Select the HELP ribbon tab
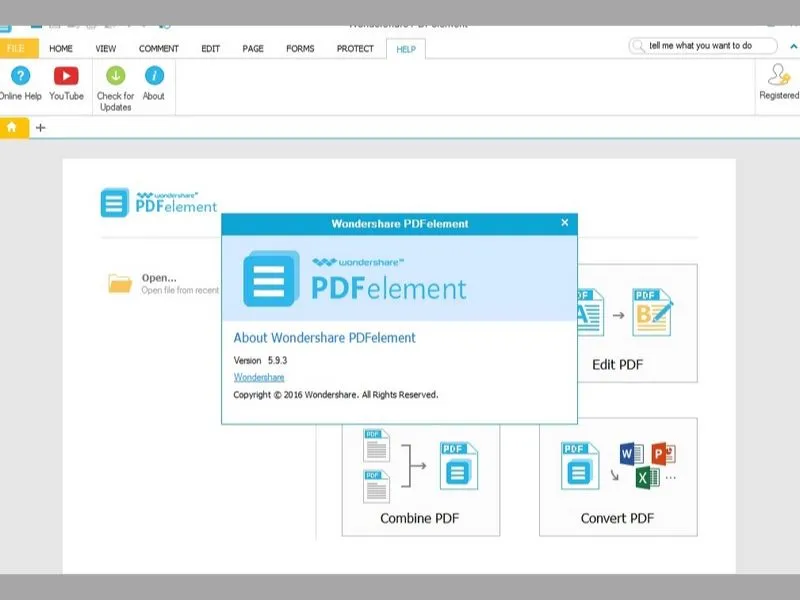The image size is (800, 600). (406, 49)
